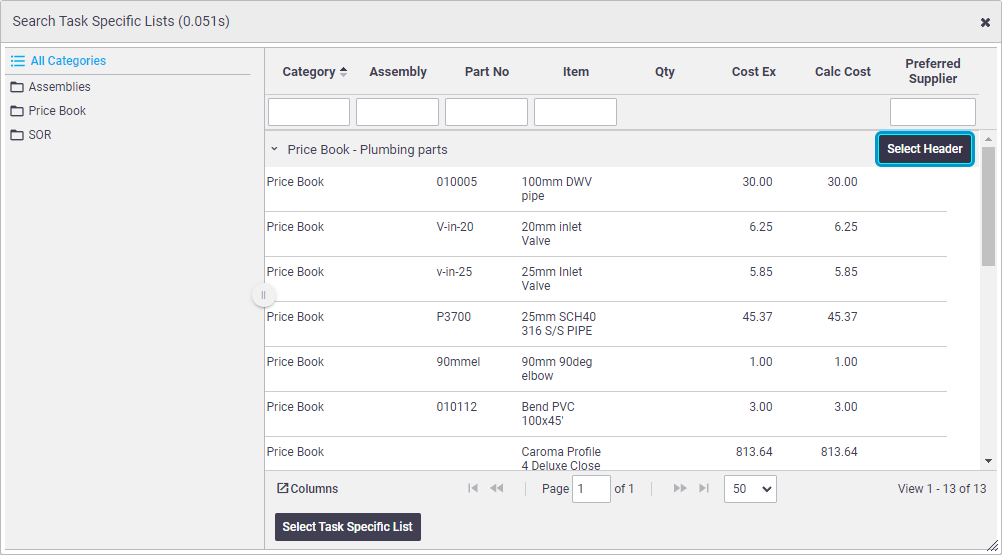Select the 90mm 90deg elbow item
This screenshot has width=1002, height=555.
point(557,369)
